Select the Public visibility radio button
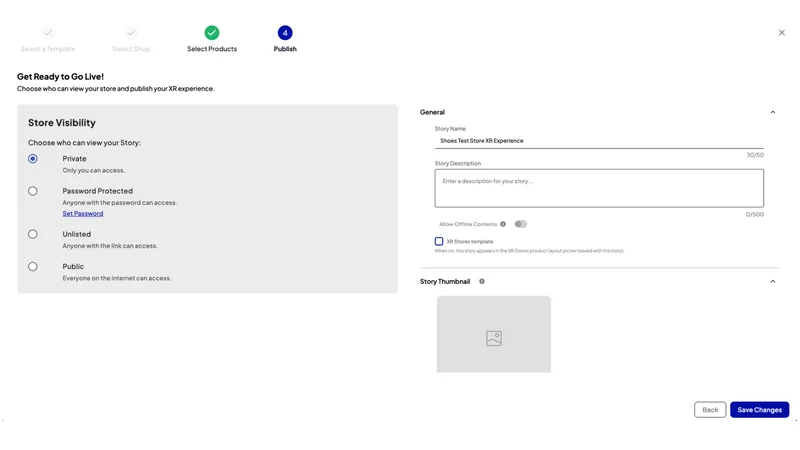The width and height of the screenshot is (800, 450). coord(33,266)
